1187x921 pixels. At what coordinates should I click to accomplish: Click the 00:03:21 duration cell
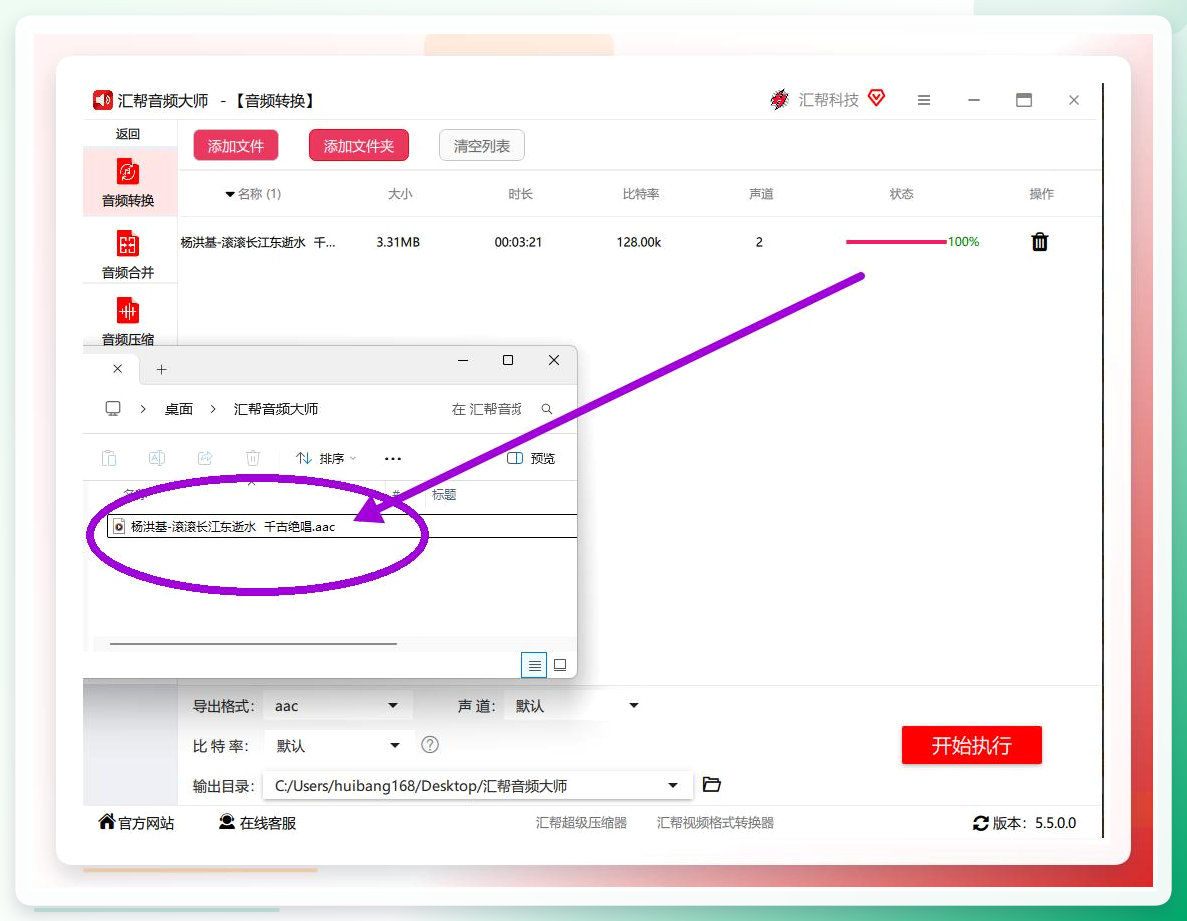(519, 242)
